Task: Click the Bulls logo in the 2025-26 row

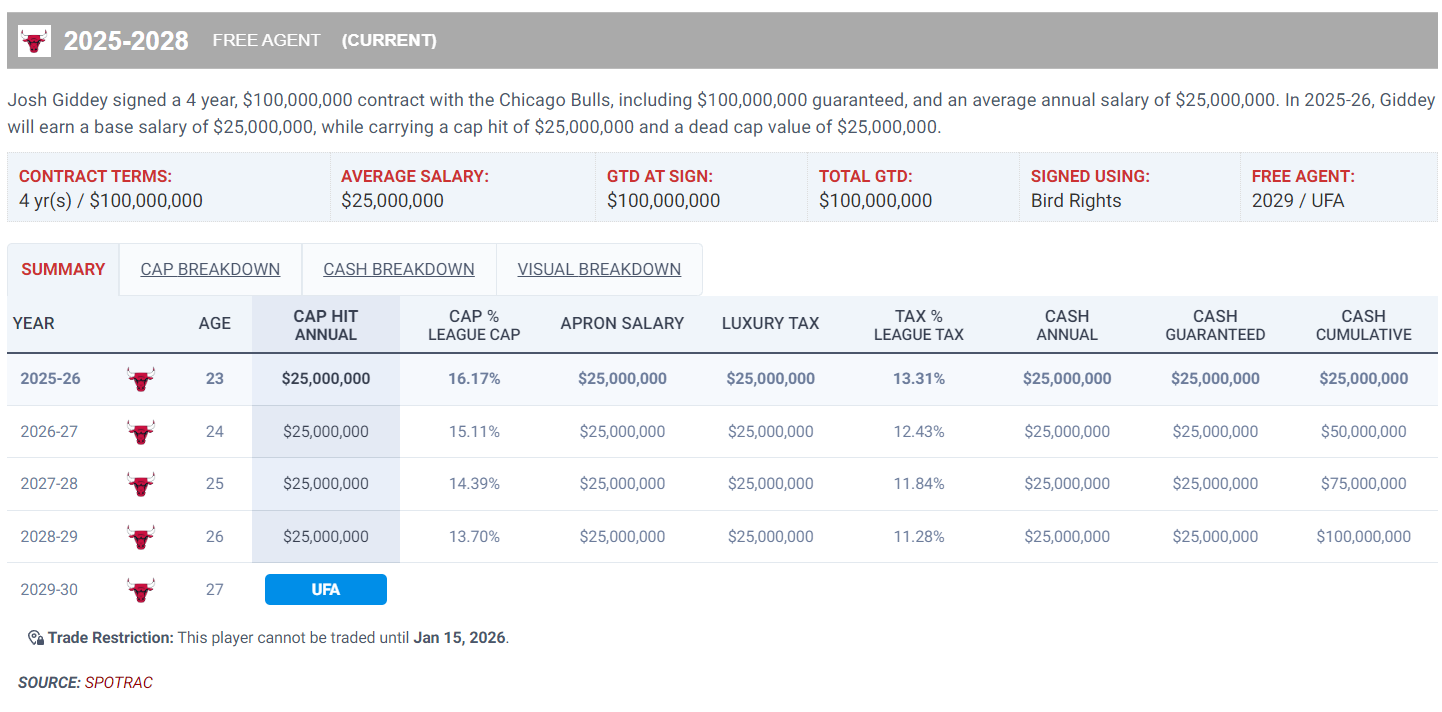Action: (141, 379)
